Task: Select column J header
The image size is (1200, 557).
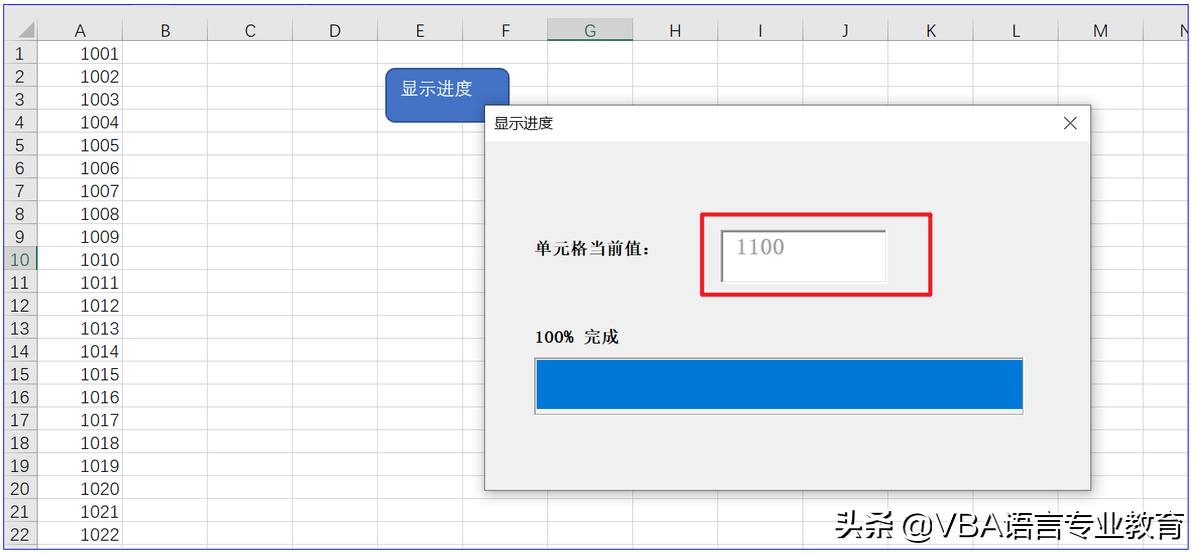Action: (845, 31)
